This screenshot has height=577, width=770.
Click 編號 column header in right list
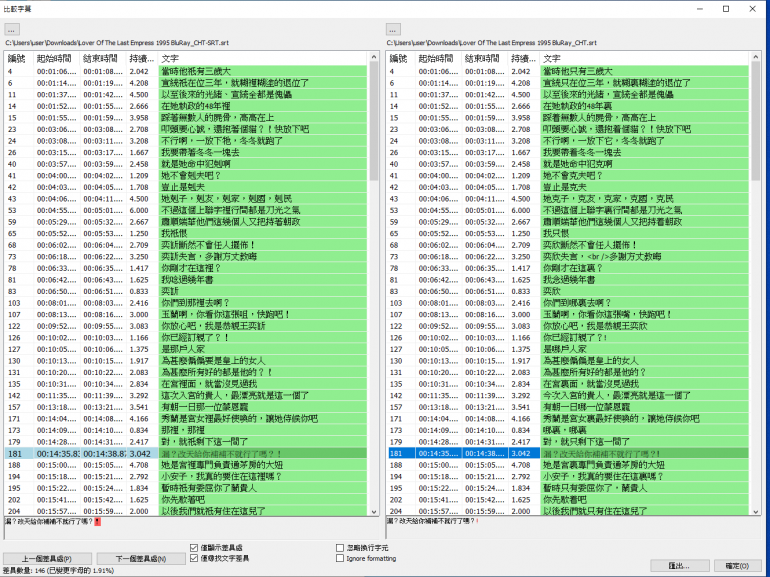(x=400, y=58)
